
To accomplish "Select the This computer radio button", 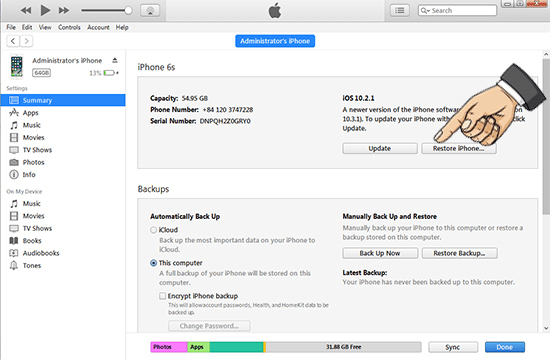I will 153,263.
